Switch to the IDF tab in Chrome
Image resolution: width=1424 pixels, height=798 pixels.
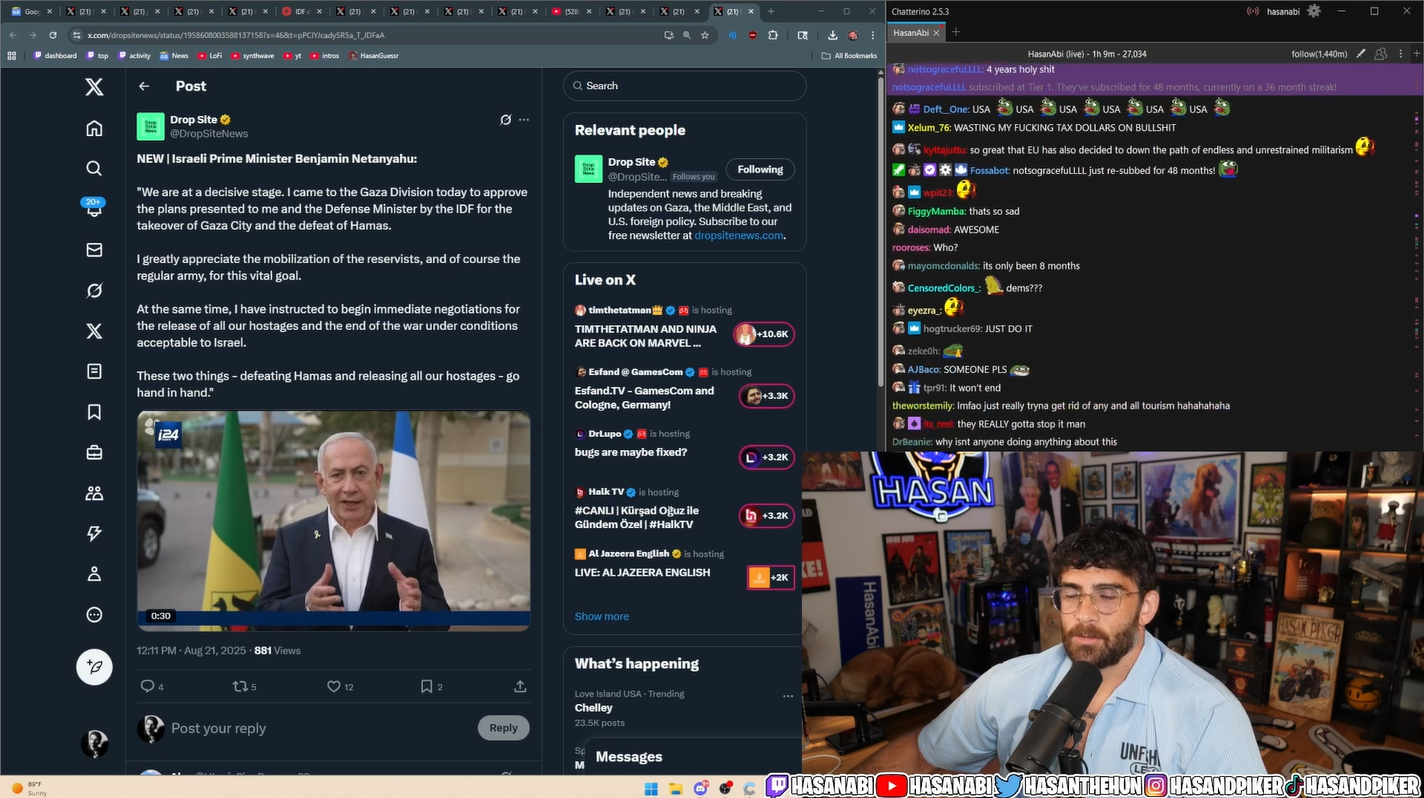(x=301, y=11)
